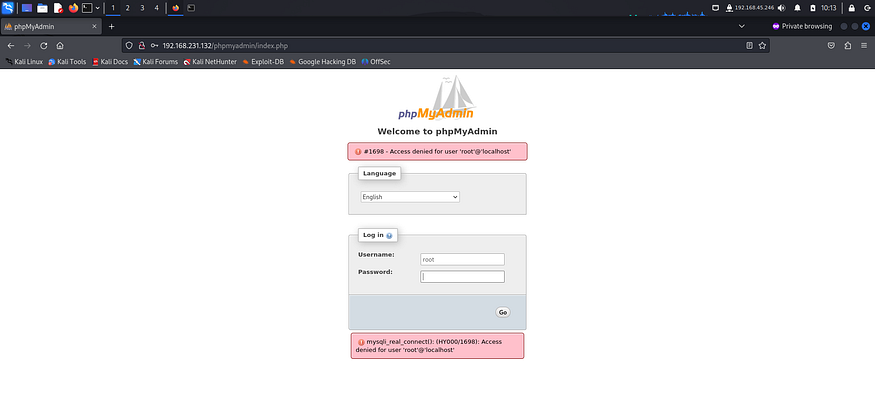Open the terminal emulator launcher
875x401 pixels.
tap(87, 8)
